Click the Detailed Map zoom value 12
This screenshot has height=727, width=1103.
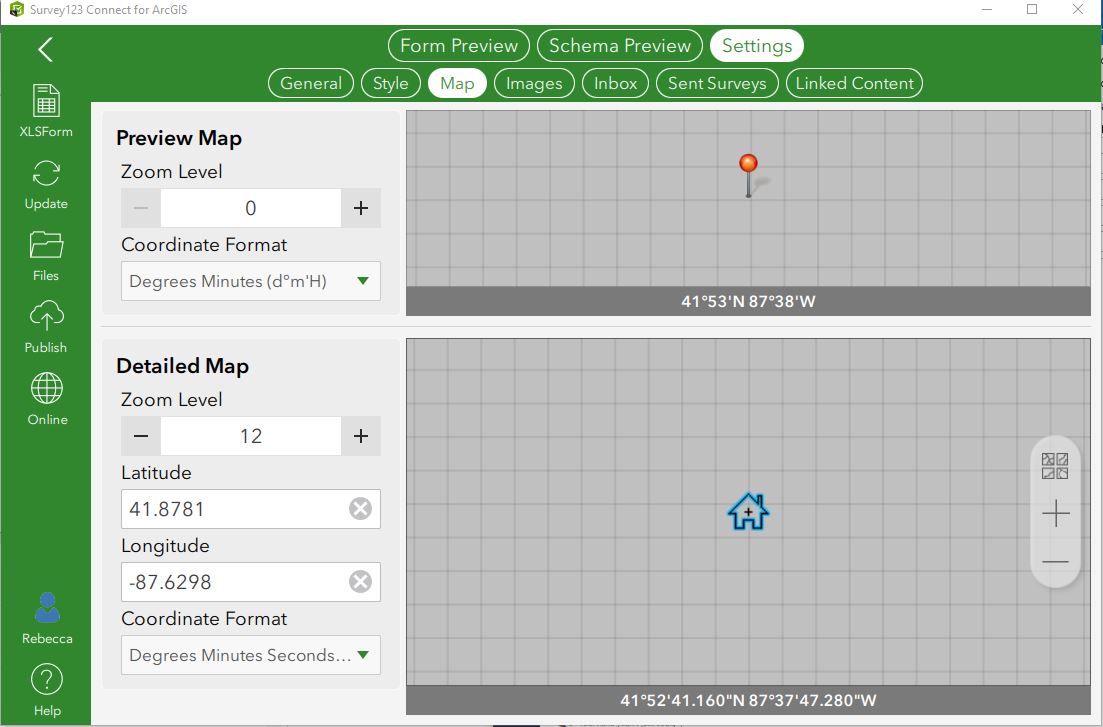coord(251,436)
